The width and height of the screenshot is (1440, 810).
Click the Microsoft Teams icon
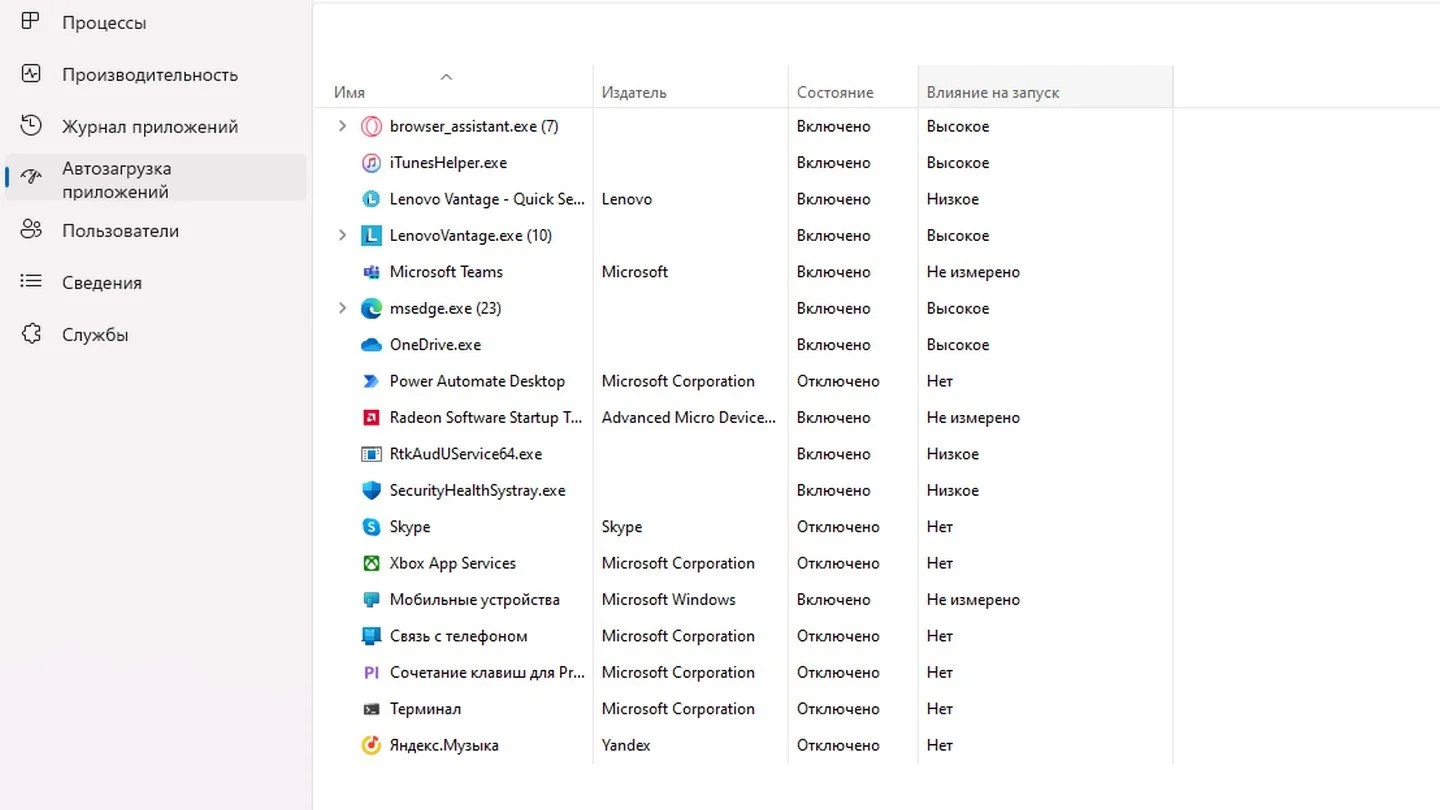tap(371, 272)
